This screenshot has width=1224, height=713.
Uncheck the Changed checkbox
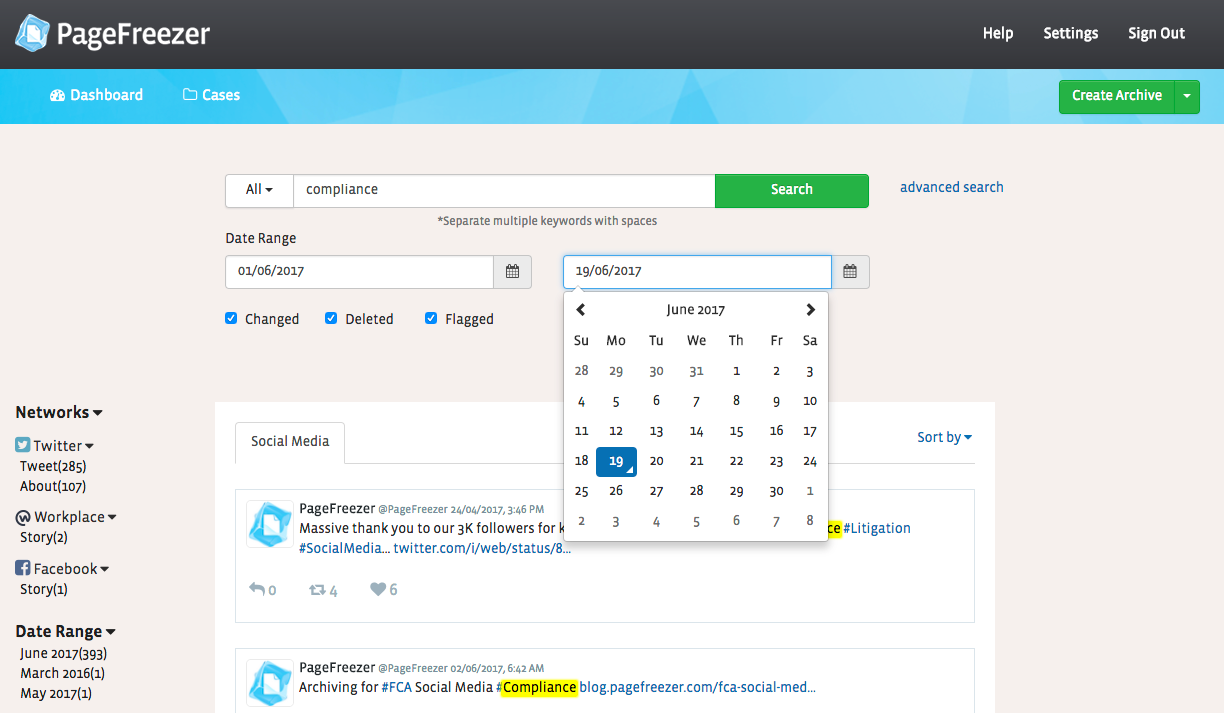tap(232, 318)
